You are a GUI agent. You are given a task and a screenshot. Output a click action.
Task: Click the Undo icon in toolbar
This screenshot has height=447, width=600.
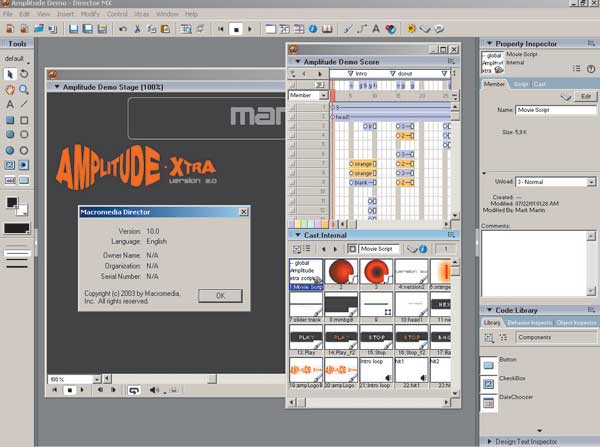123,29
